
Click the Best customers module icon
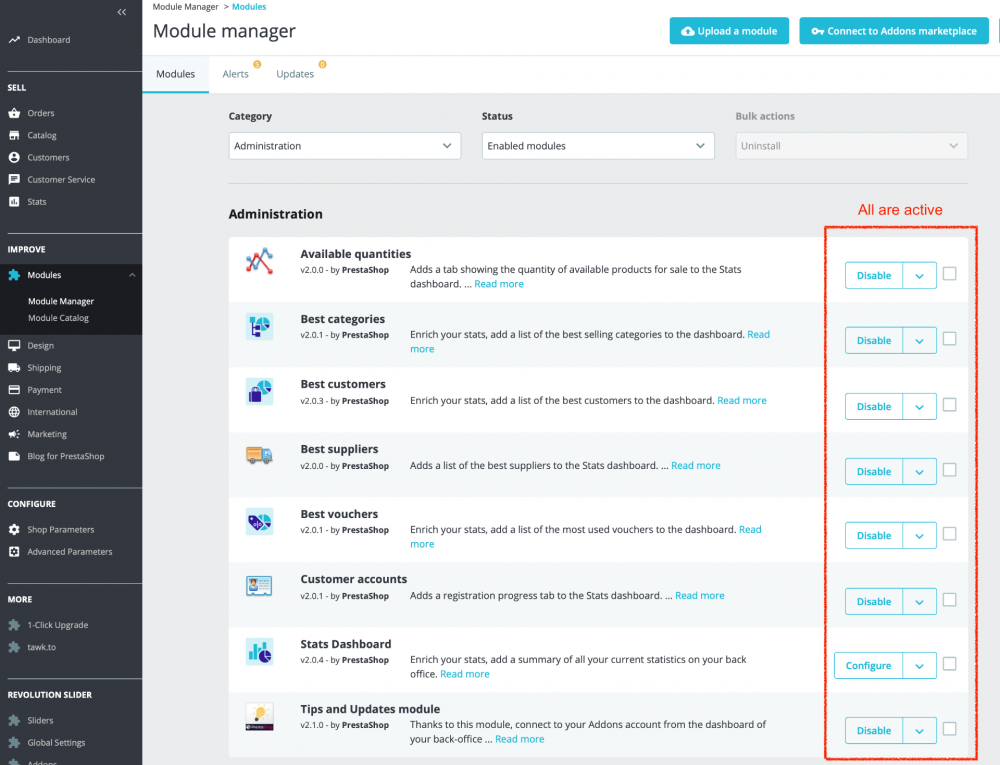point(260,391)
